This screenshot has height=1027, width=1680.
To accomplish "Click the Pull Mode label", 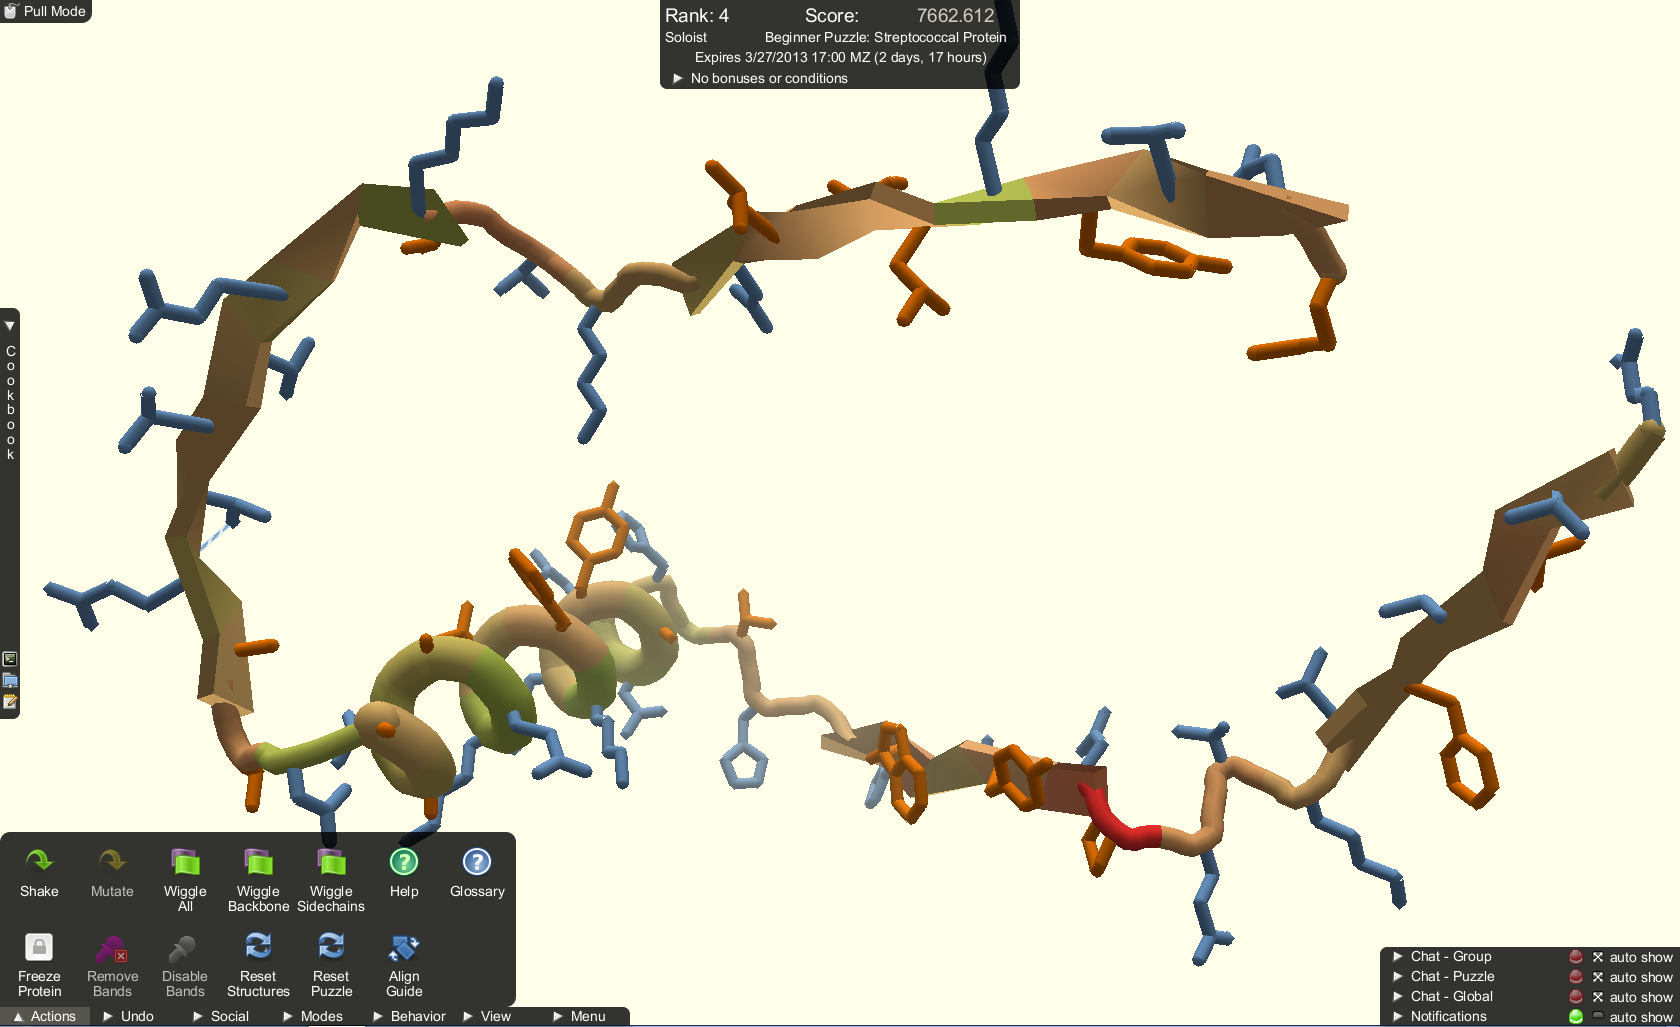I will click(x=54, y=11).
